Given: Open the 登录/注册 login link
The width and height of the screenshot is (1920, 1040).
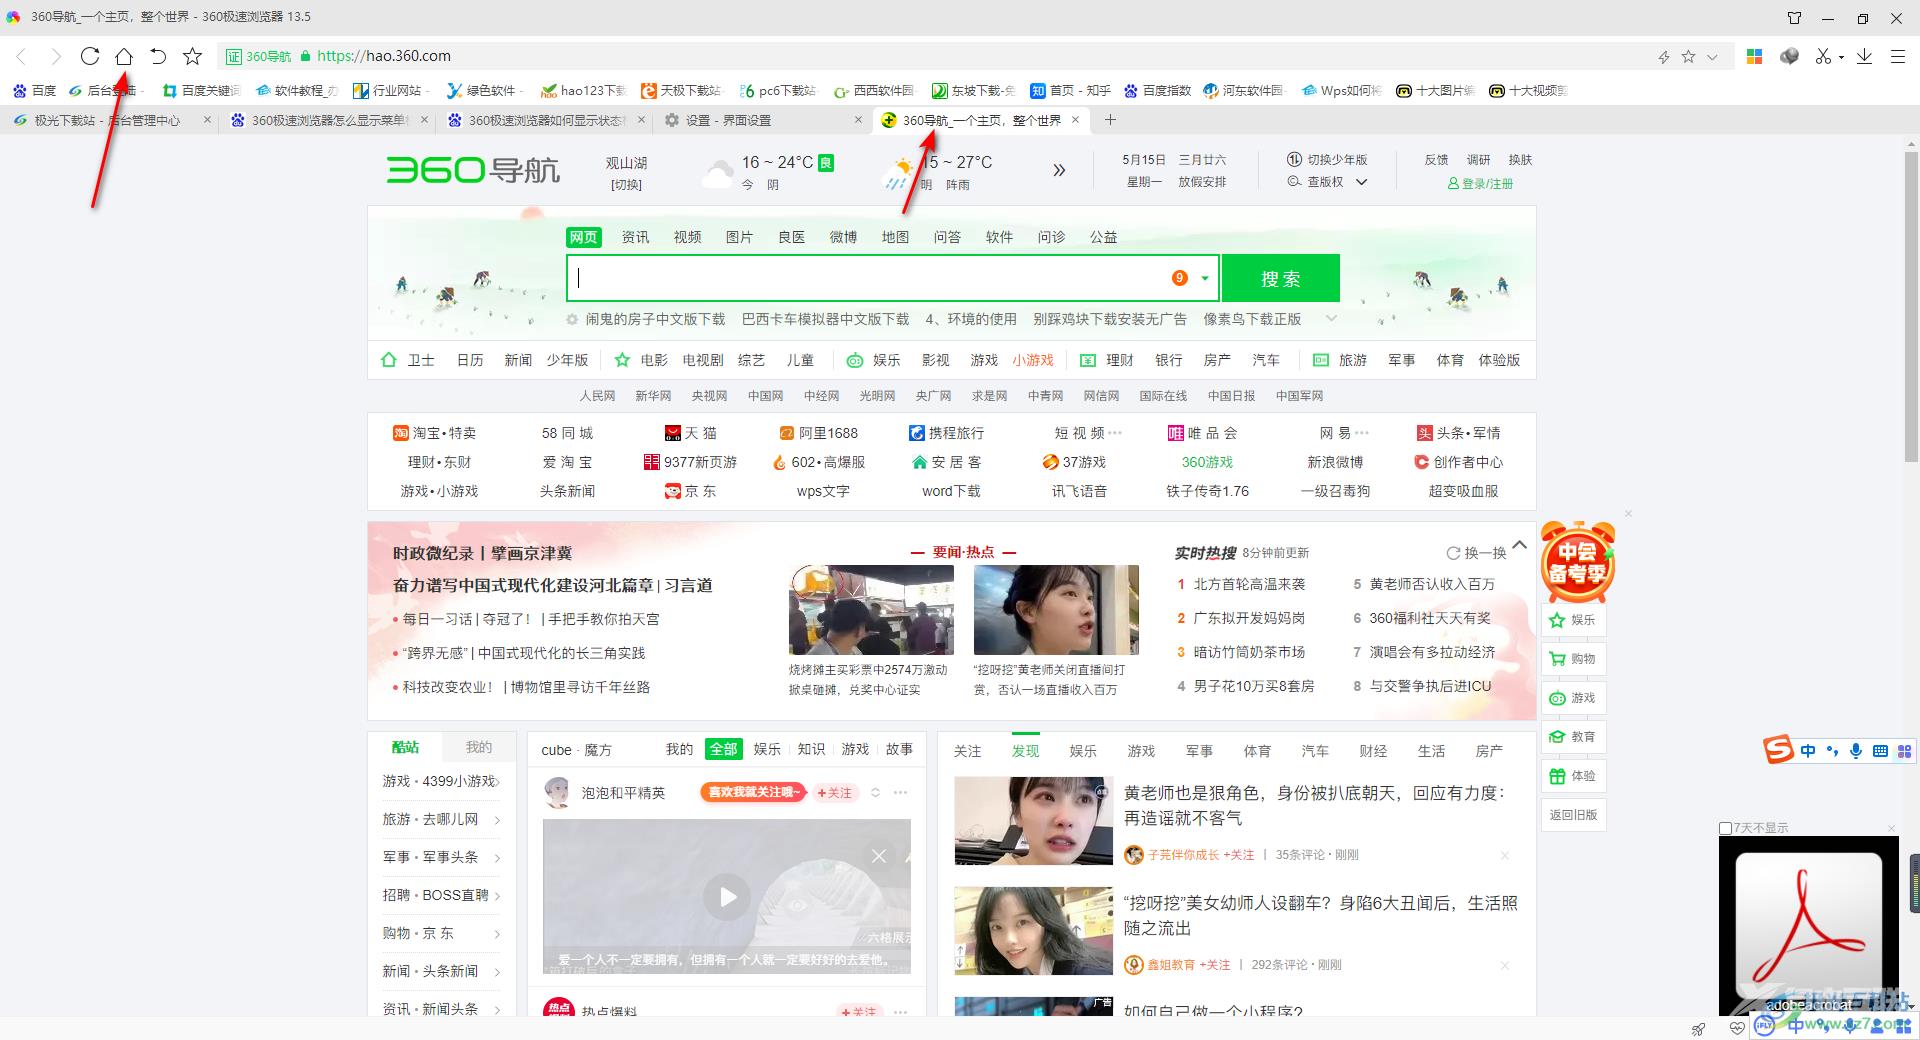Looking at the screenshot, I should coord(1480,184).
